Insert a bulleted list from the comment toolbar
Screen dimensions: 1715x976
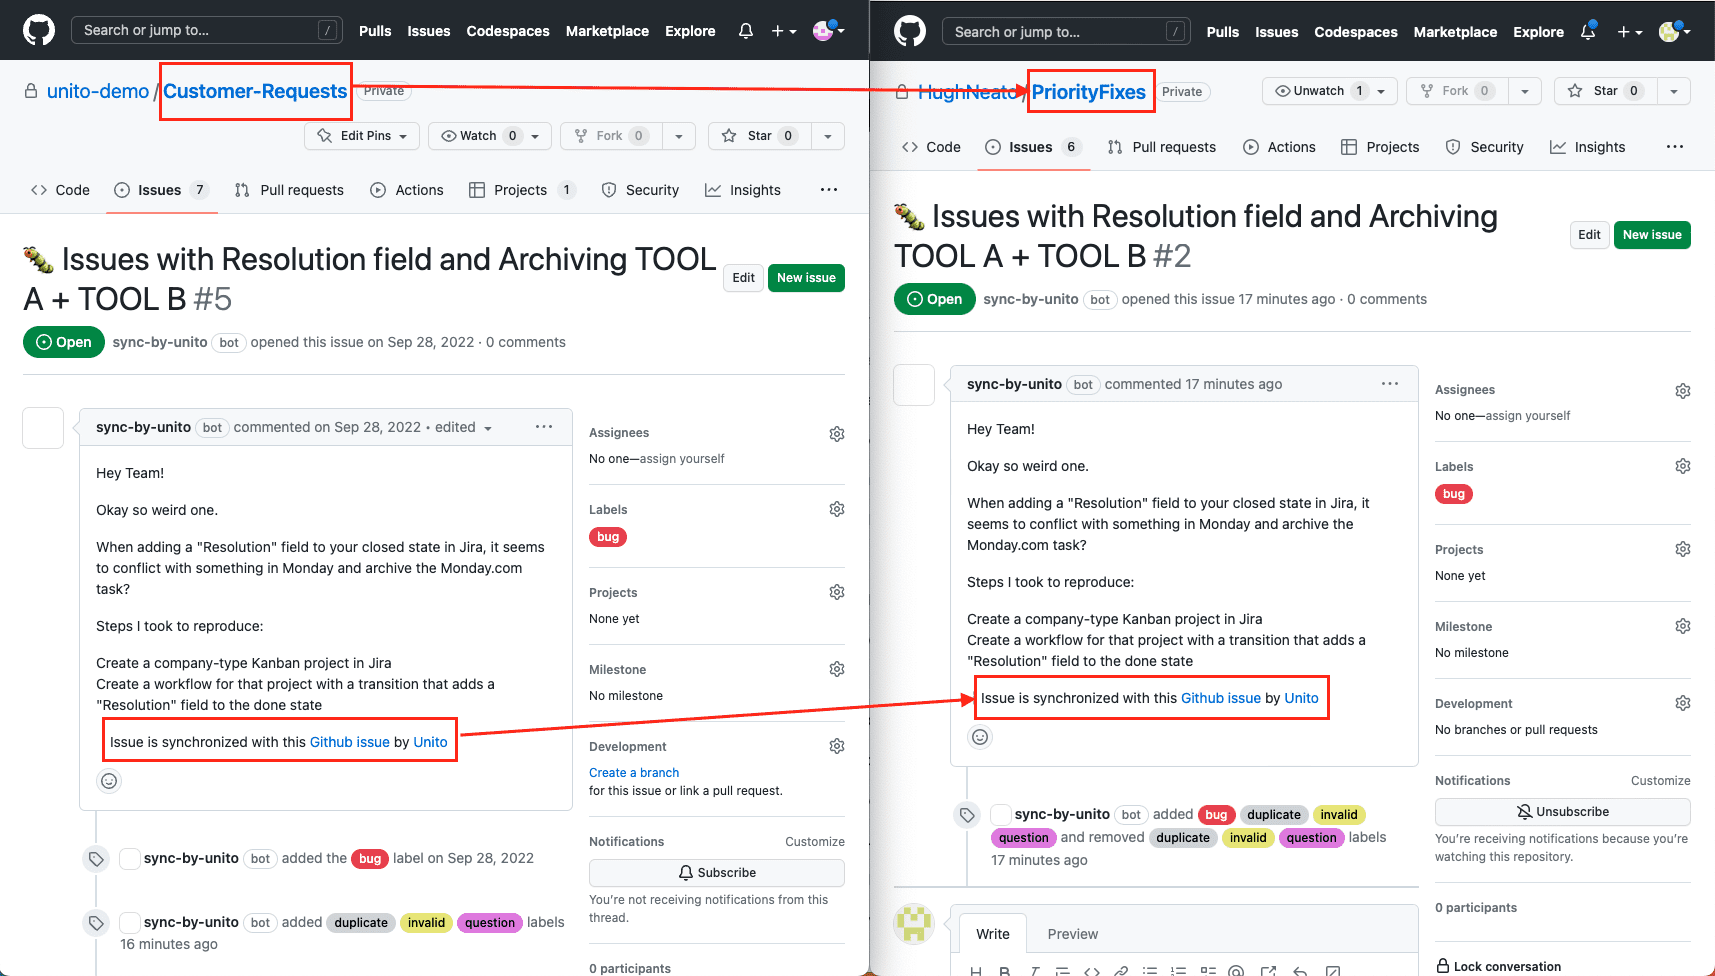pyautogui.click(x=1150, y=969)
